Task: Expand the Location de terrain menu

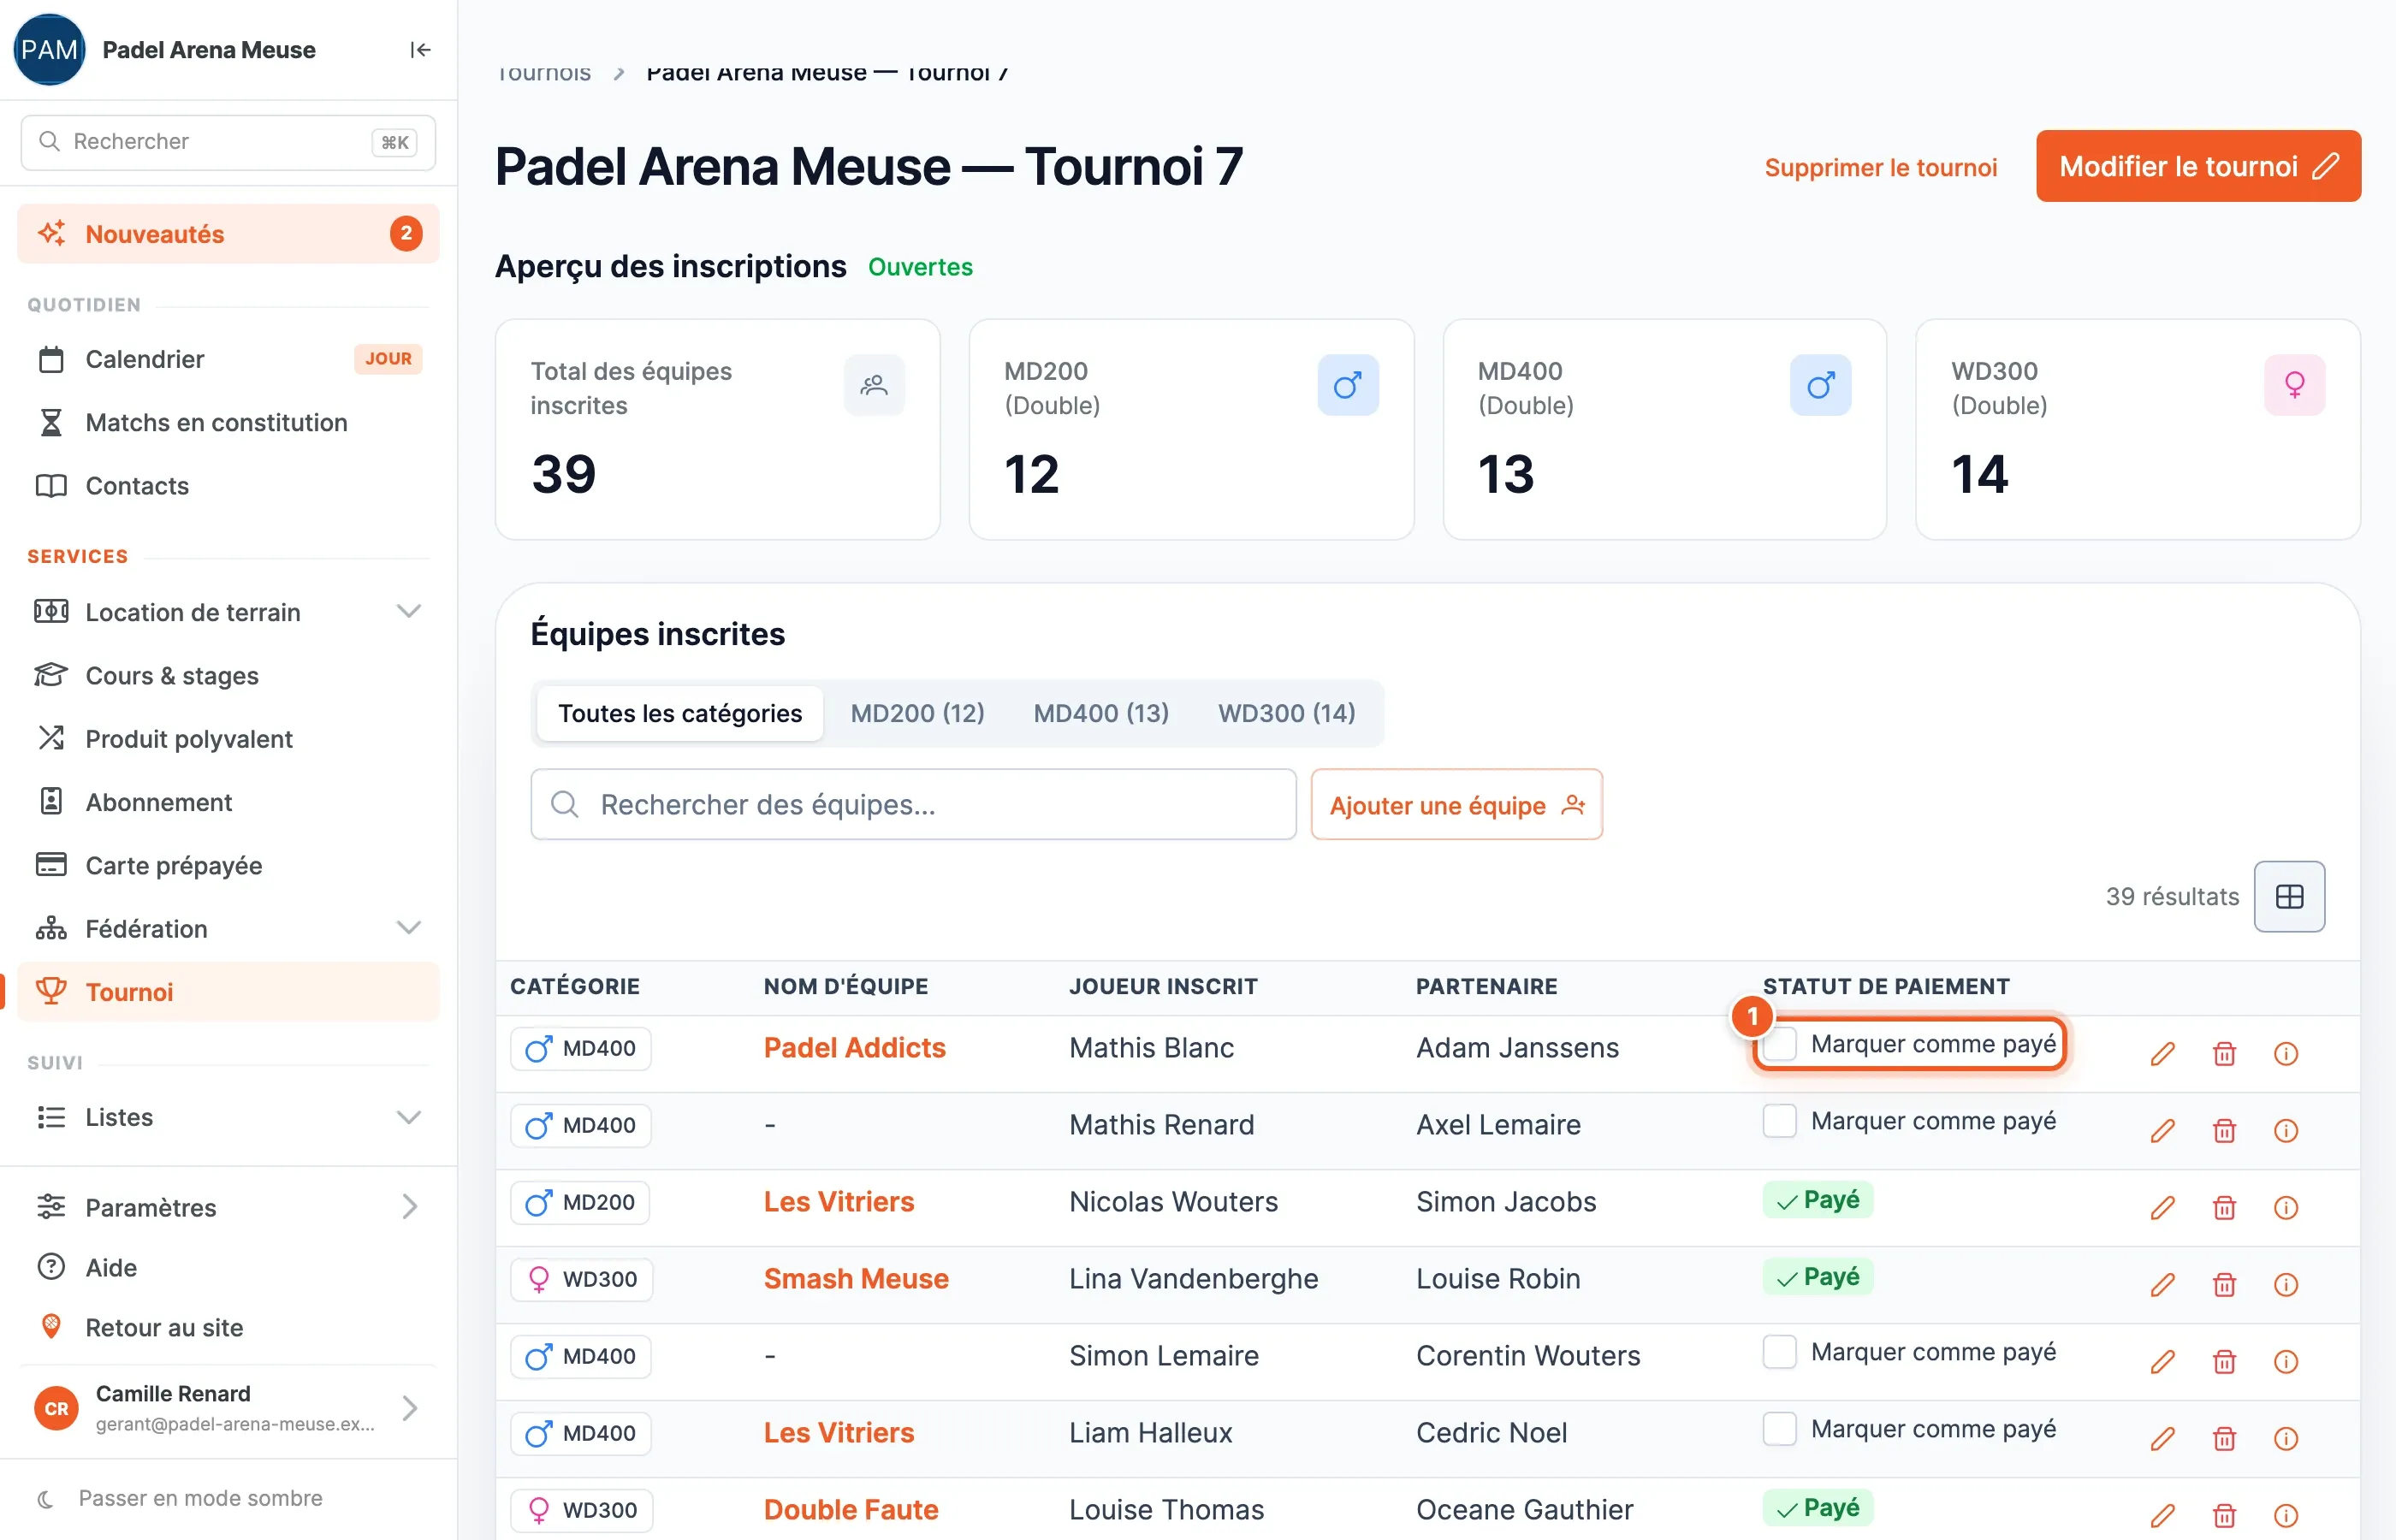Action: point(228,612)
